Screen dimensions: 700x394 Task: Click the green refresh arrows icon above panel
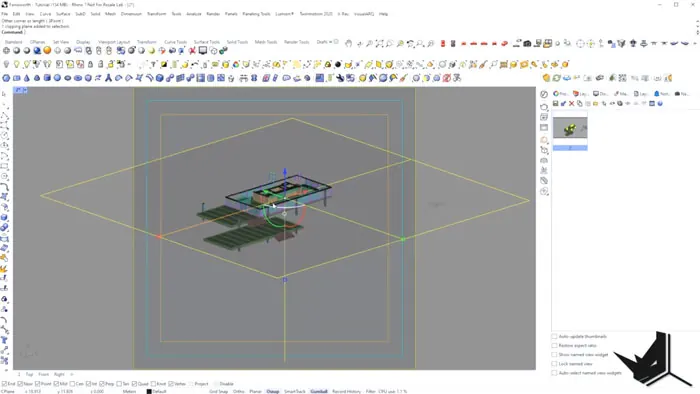(557, 78)
